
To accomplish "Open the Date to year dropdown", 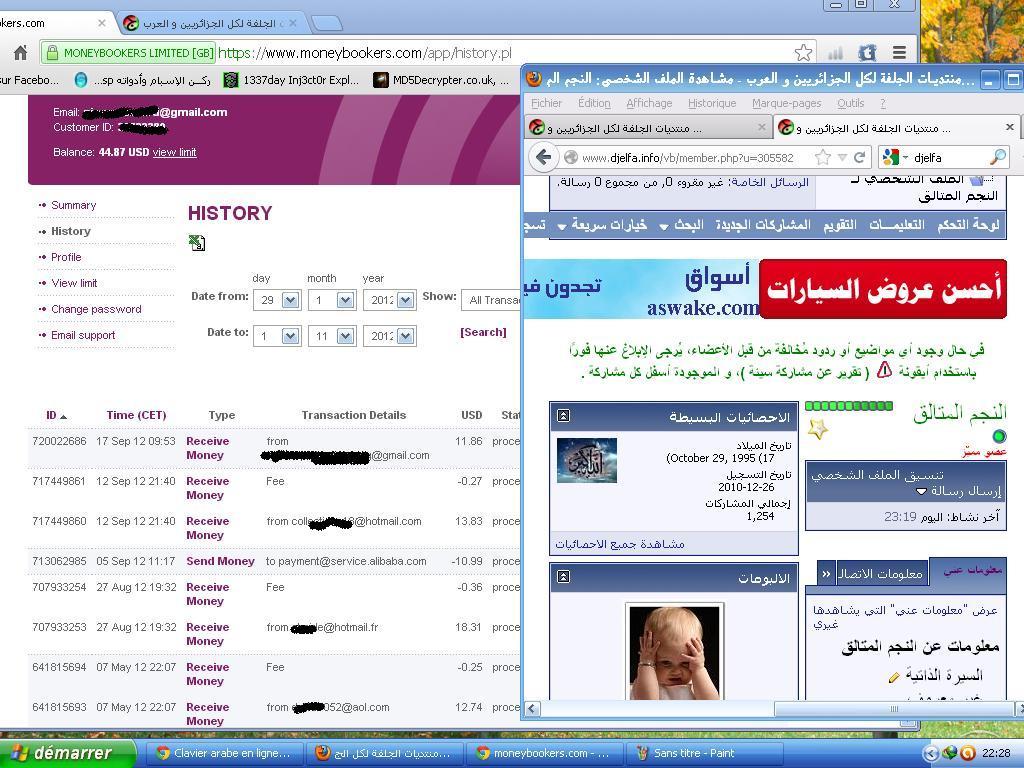I will click(406, 336).
